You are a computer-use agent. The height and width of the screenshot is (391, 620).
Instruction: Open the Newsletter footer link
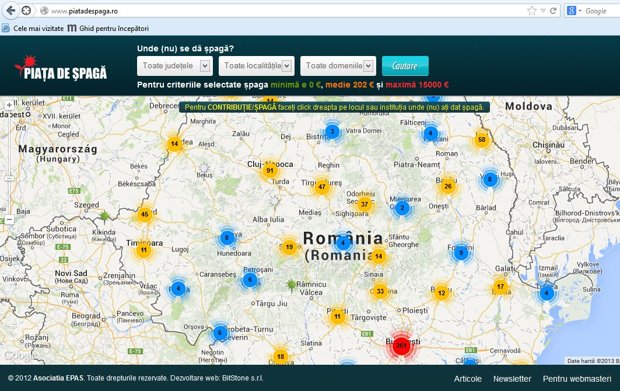(x=512, y=379)
